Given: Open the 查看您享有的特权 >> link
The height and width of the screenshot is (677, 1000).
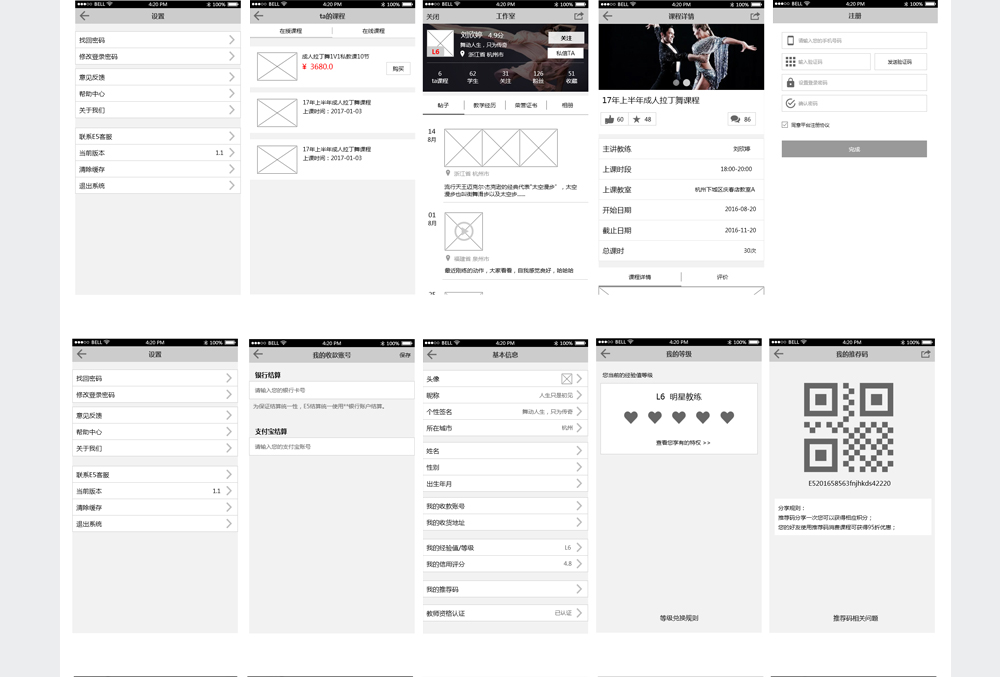Looking at the screenshot, I should pos(682,442).
